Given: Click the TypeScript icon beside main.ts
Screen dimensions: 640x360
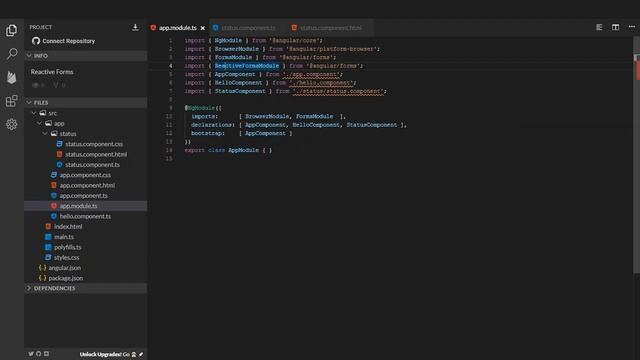Looking at the screenshot, I should [x=48, y=237].
